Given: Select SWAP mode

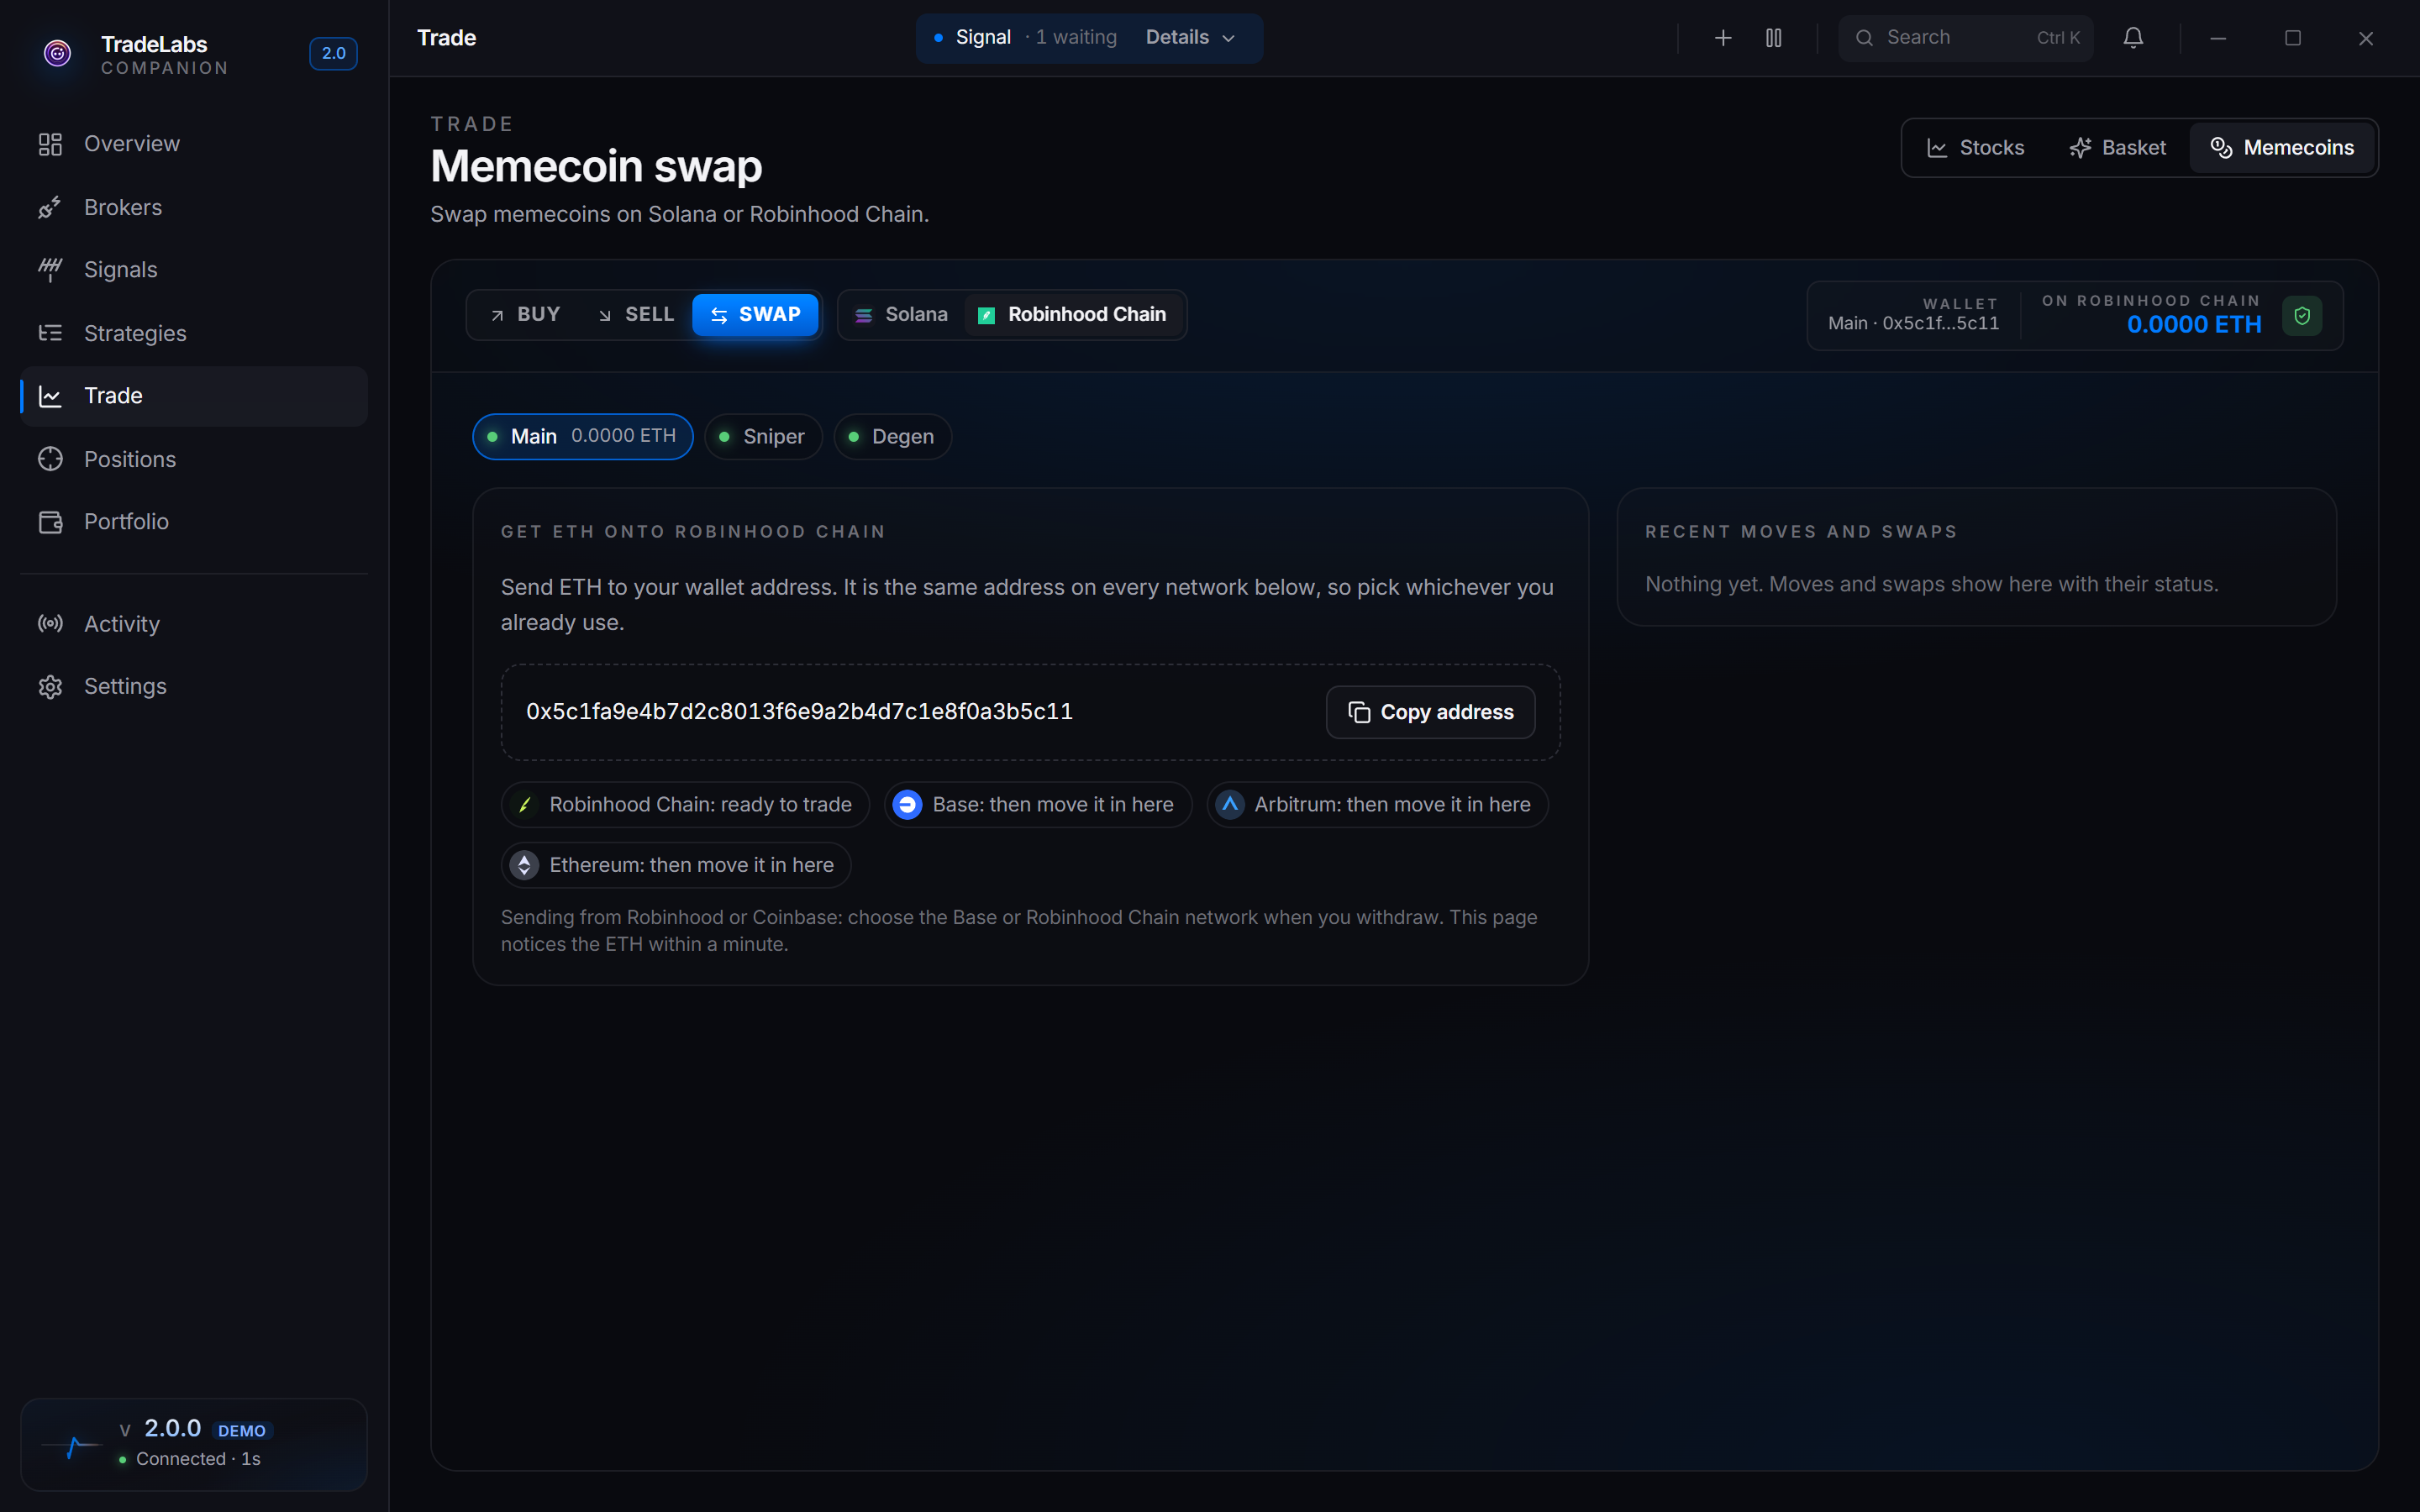Looking at the screenshot, I should (x=755, y=315).
